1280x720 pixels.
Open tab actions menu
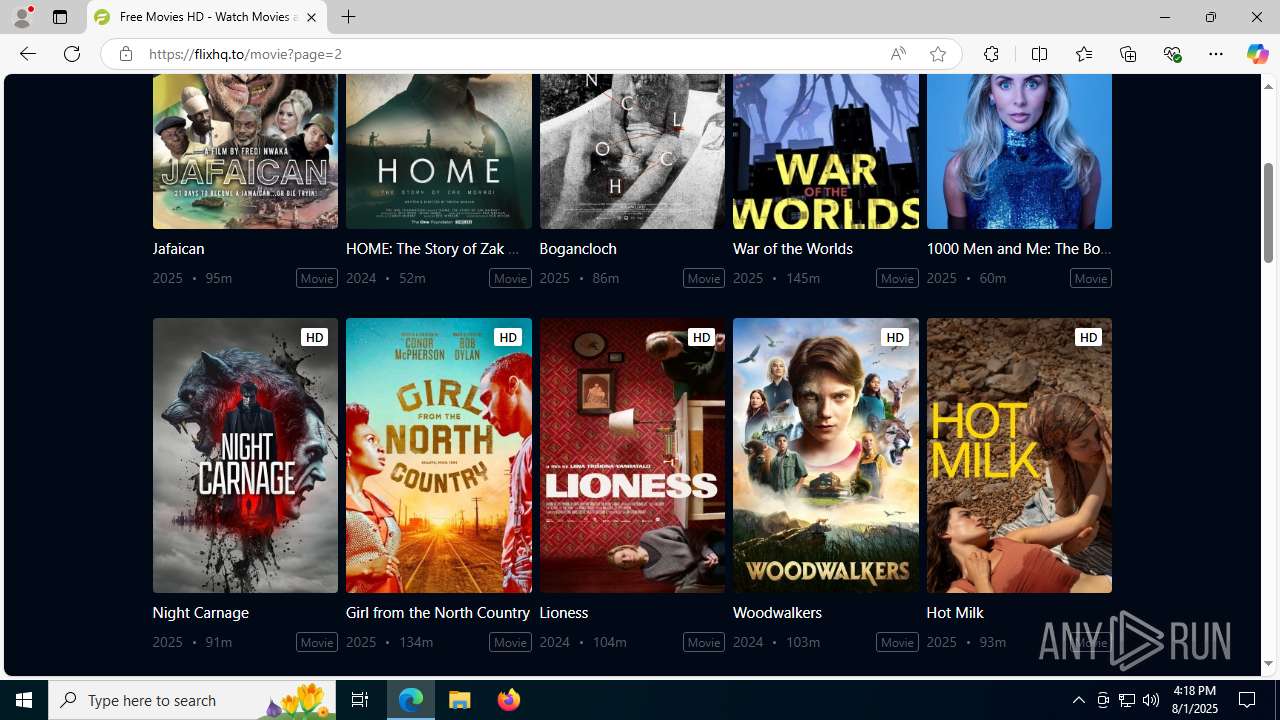coord(60,17)
